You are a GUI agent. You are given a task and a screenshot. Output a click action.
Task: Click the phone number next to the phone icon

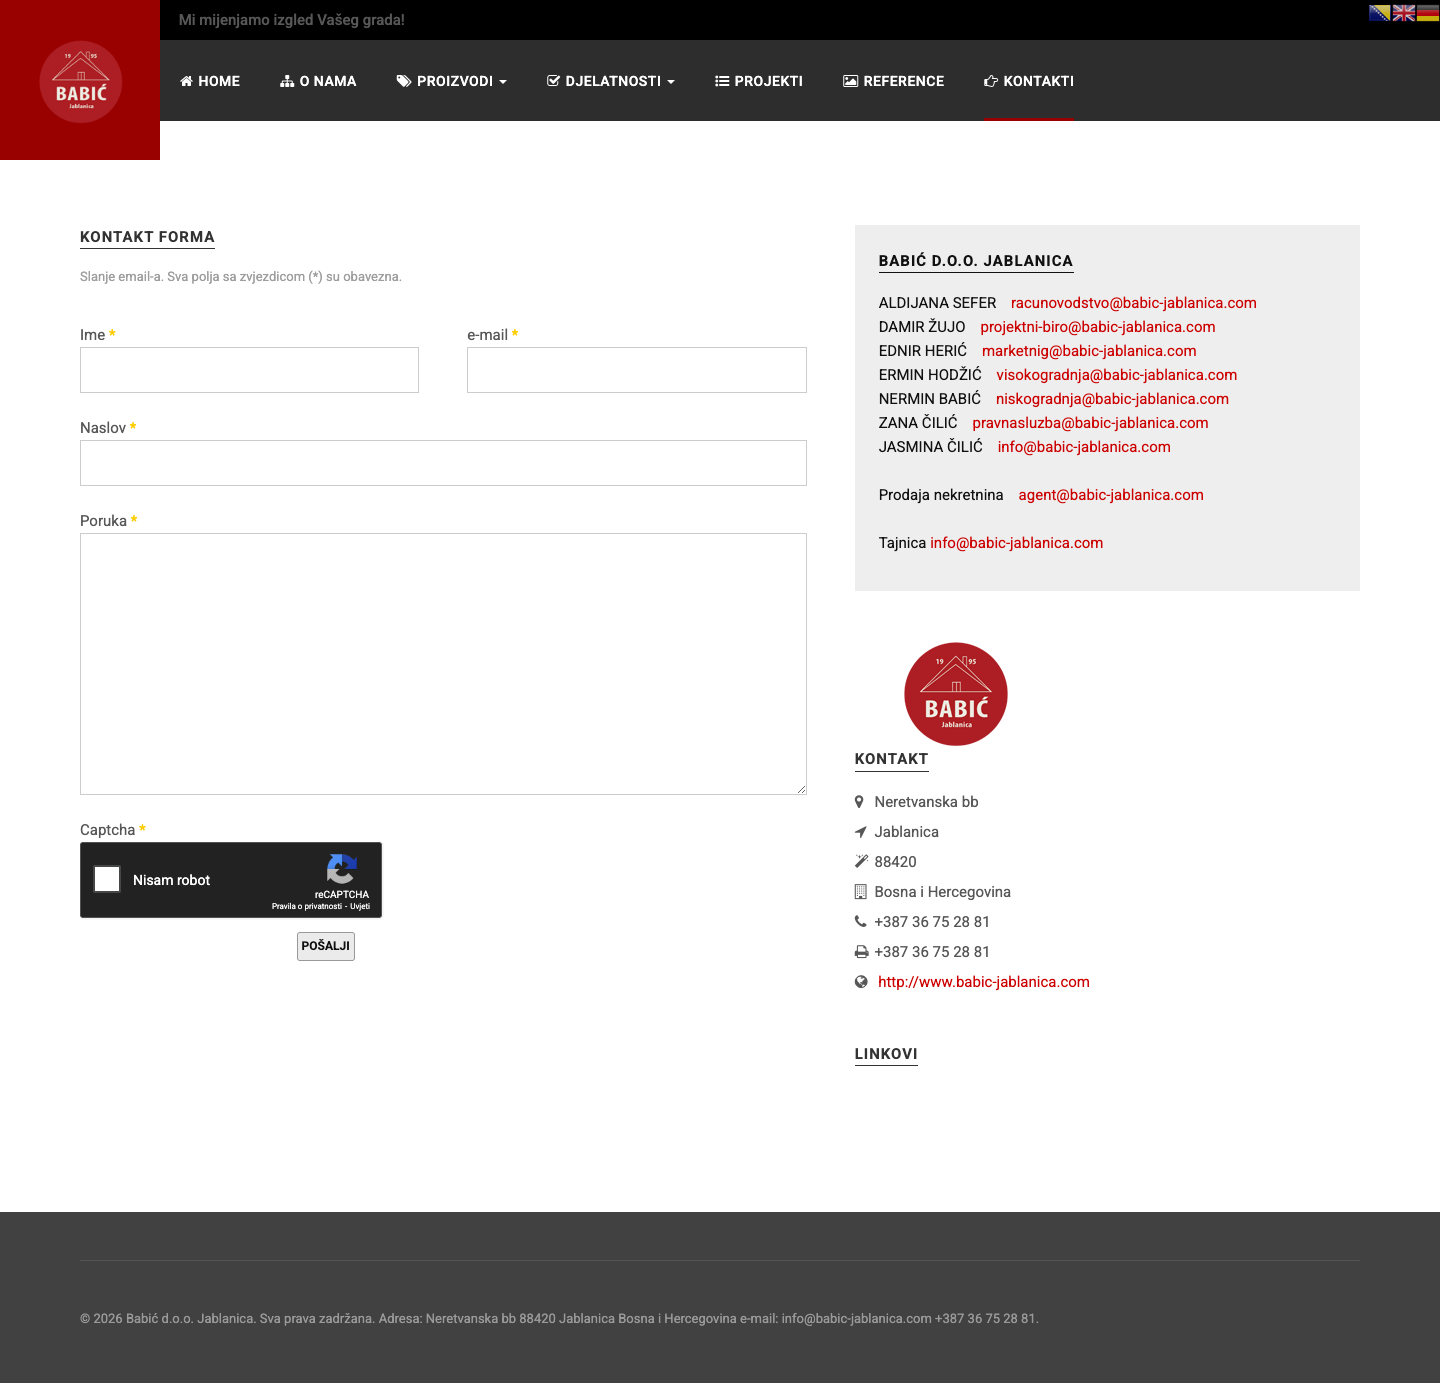pyautogui.click(x=932, y=922)
